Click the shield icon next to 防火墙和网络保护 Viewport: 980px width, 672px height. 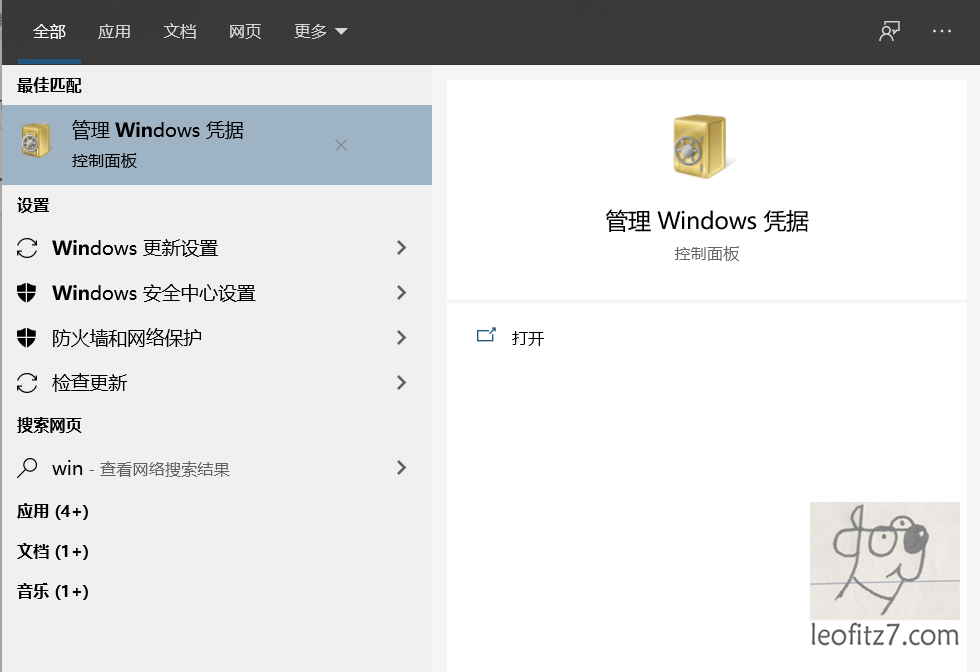tap(26, 338)
